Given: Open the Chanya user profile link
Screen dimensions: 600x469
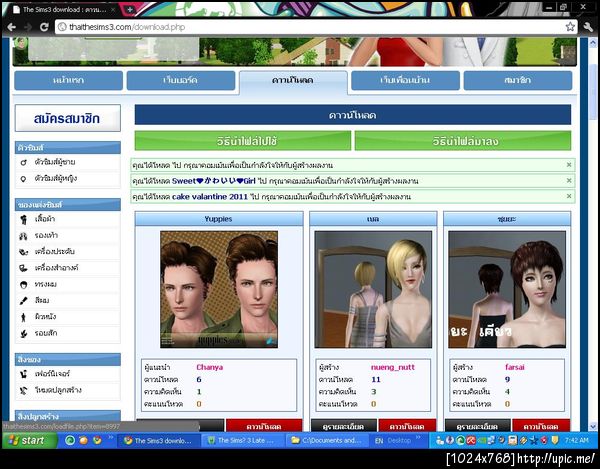Looking at the screenshot, I should 209,367.
